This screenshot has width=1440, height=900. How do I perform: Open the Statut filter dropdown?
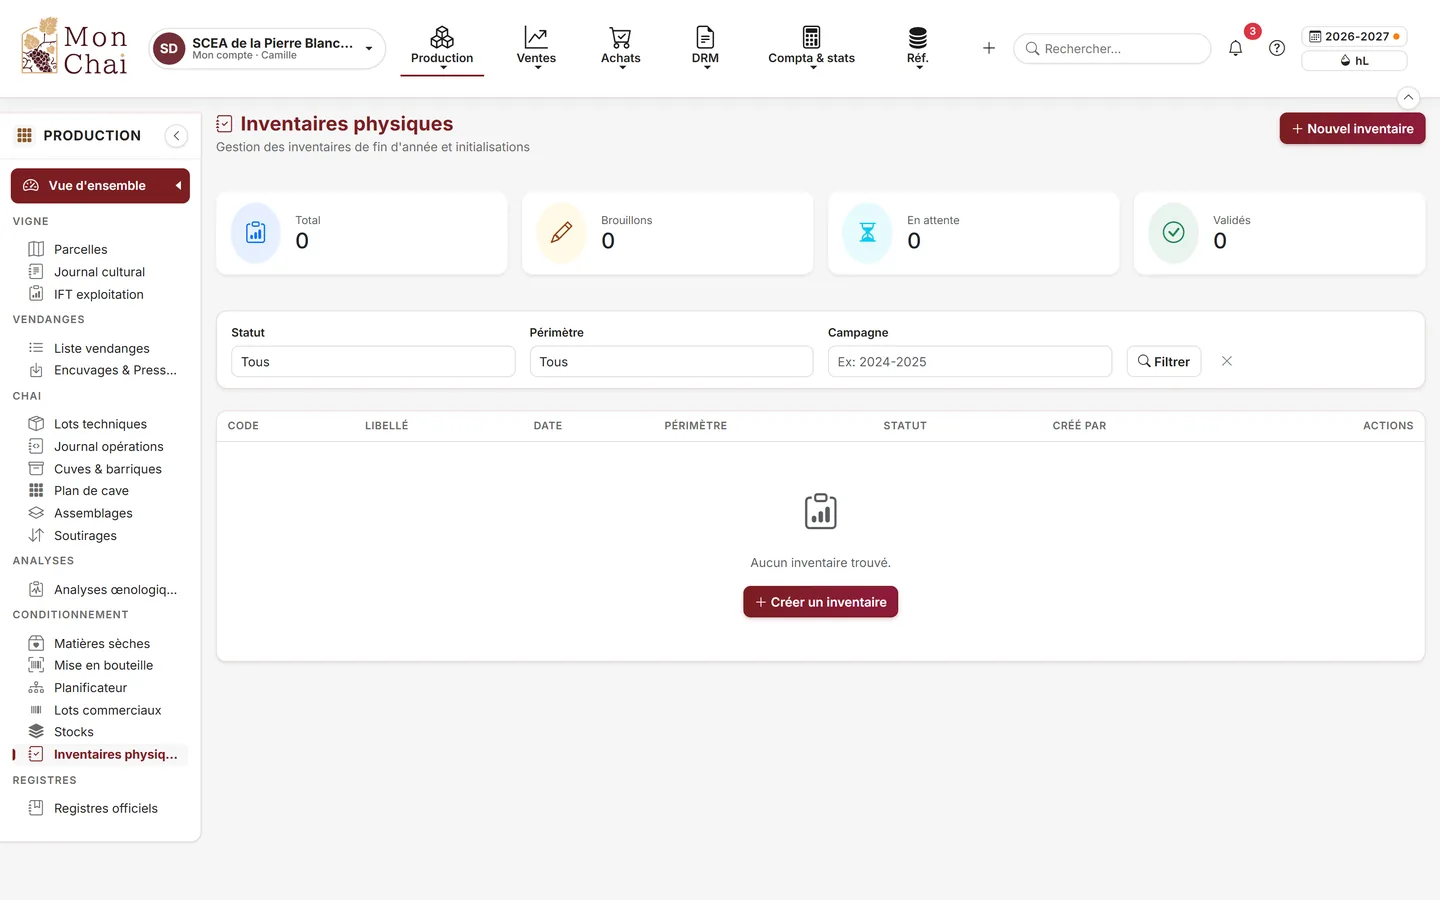[x=373, y=362]
